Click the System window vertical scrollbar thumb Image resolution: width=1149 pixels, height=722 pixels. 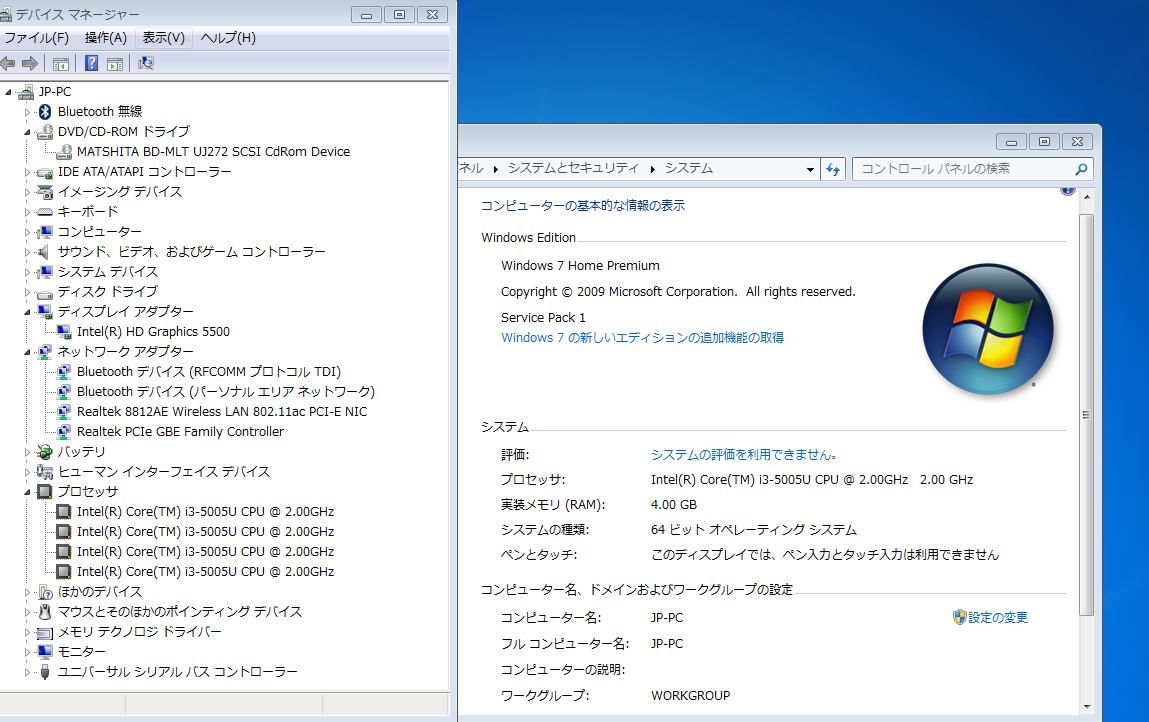pyautogui.click(x=1087, y=415)
